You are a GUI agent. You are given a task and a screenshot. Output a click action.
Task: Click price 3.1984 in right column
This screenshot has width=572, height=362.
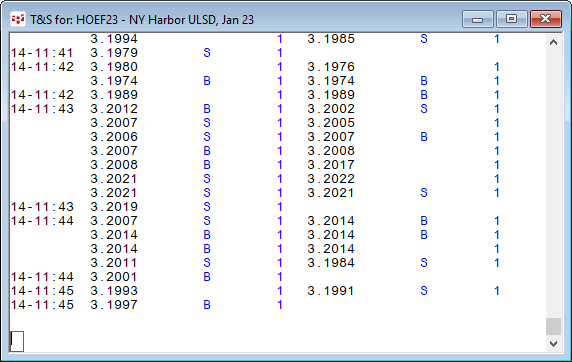click(331, 263)
